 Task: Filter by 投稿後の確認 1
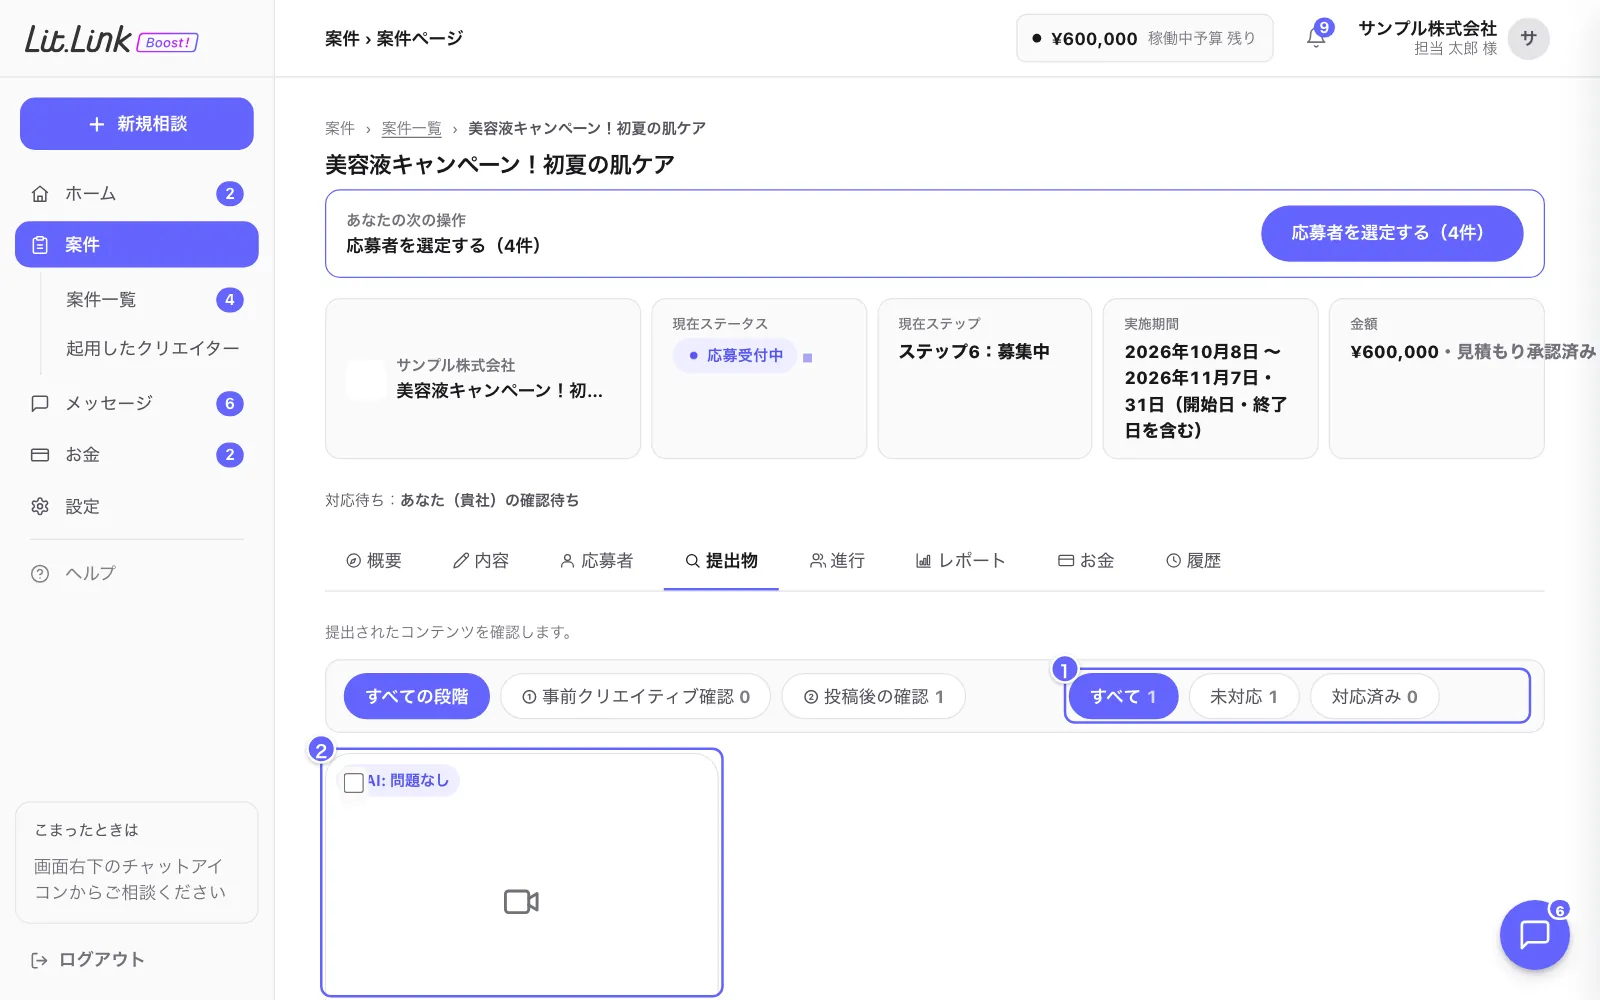point(873,696)
